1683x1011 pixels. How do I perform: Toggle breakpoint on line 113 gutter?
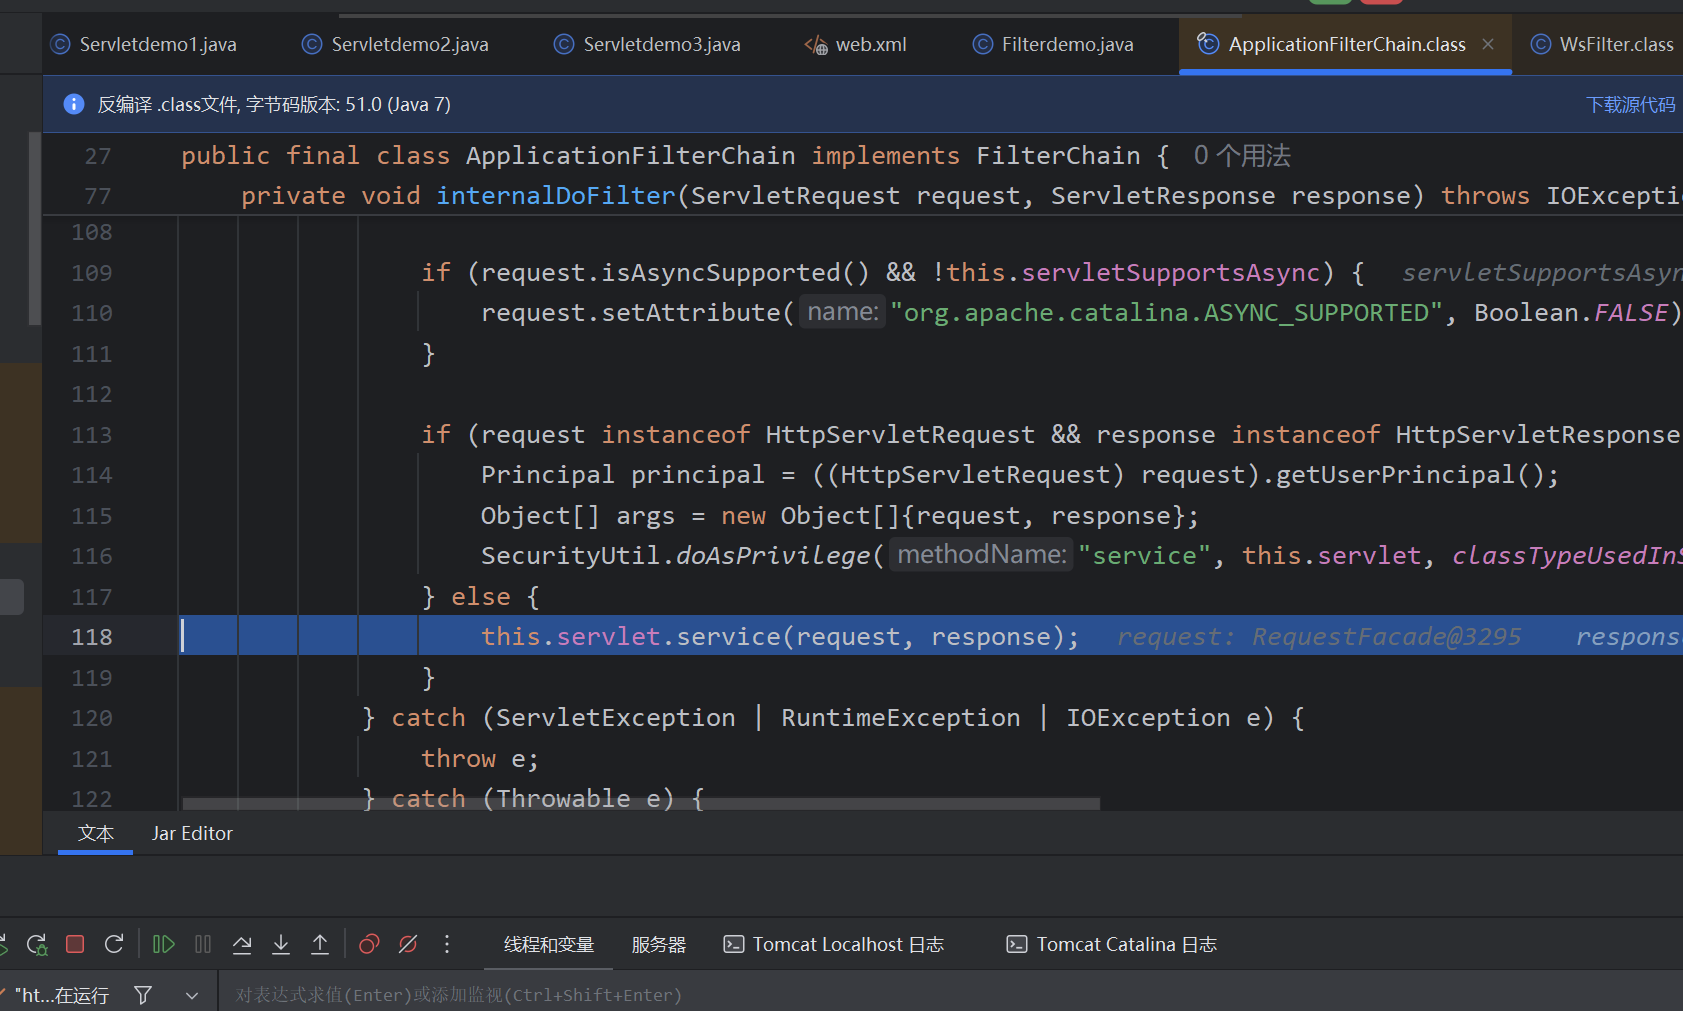click(91, 435)
